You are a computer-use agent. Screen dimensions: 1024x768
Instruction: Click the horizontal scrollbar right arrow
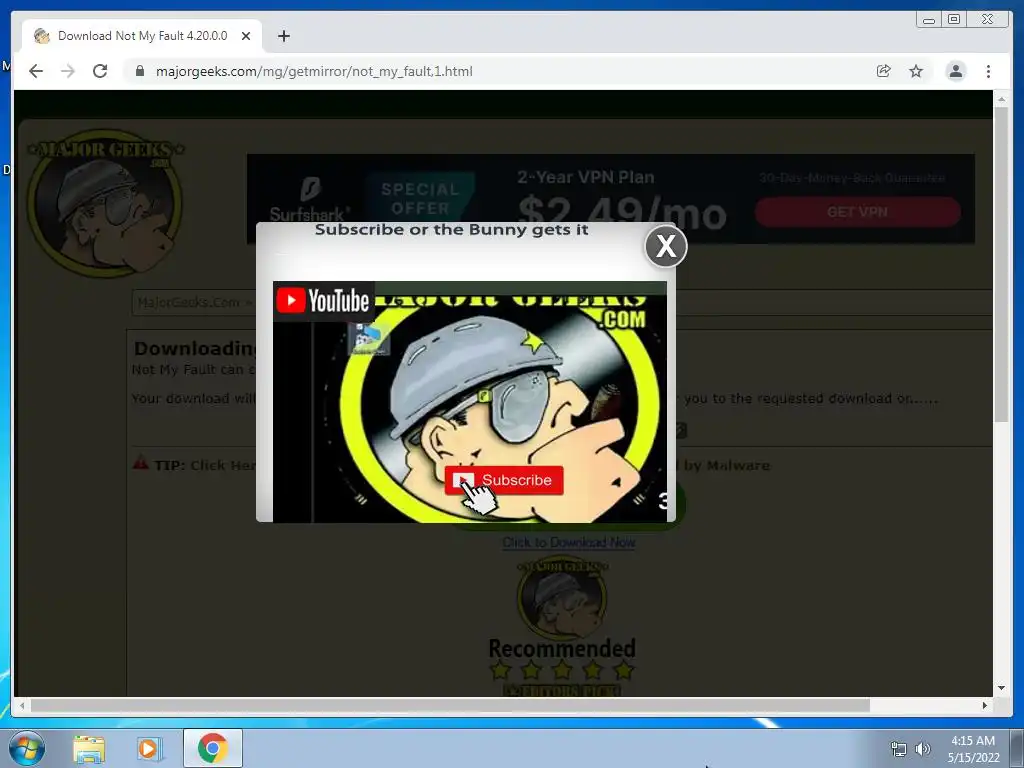pos(985,705)
